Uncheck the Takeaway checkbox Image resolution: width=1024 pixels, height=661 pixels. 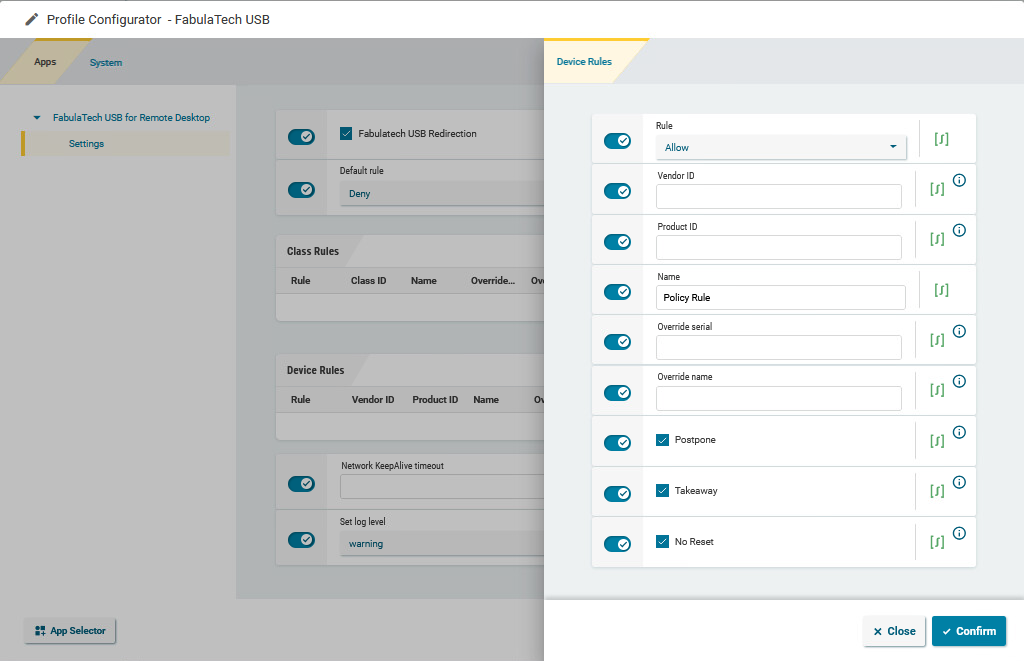point(662,491)
